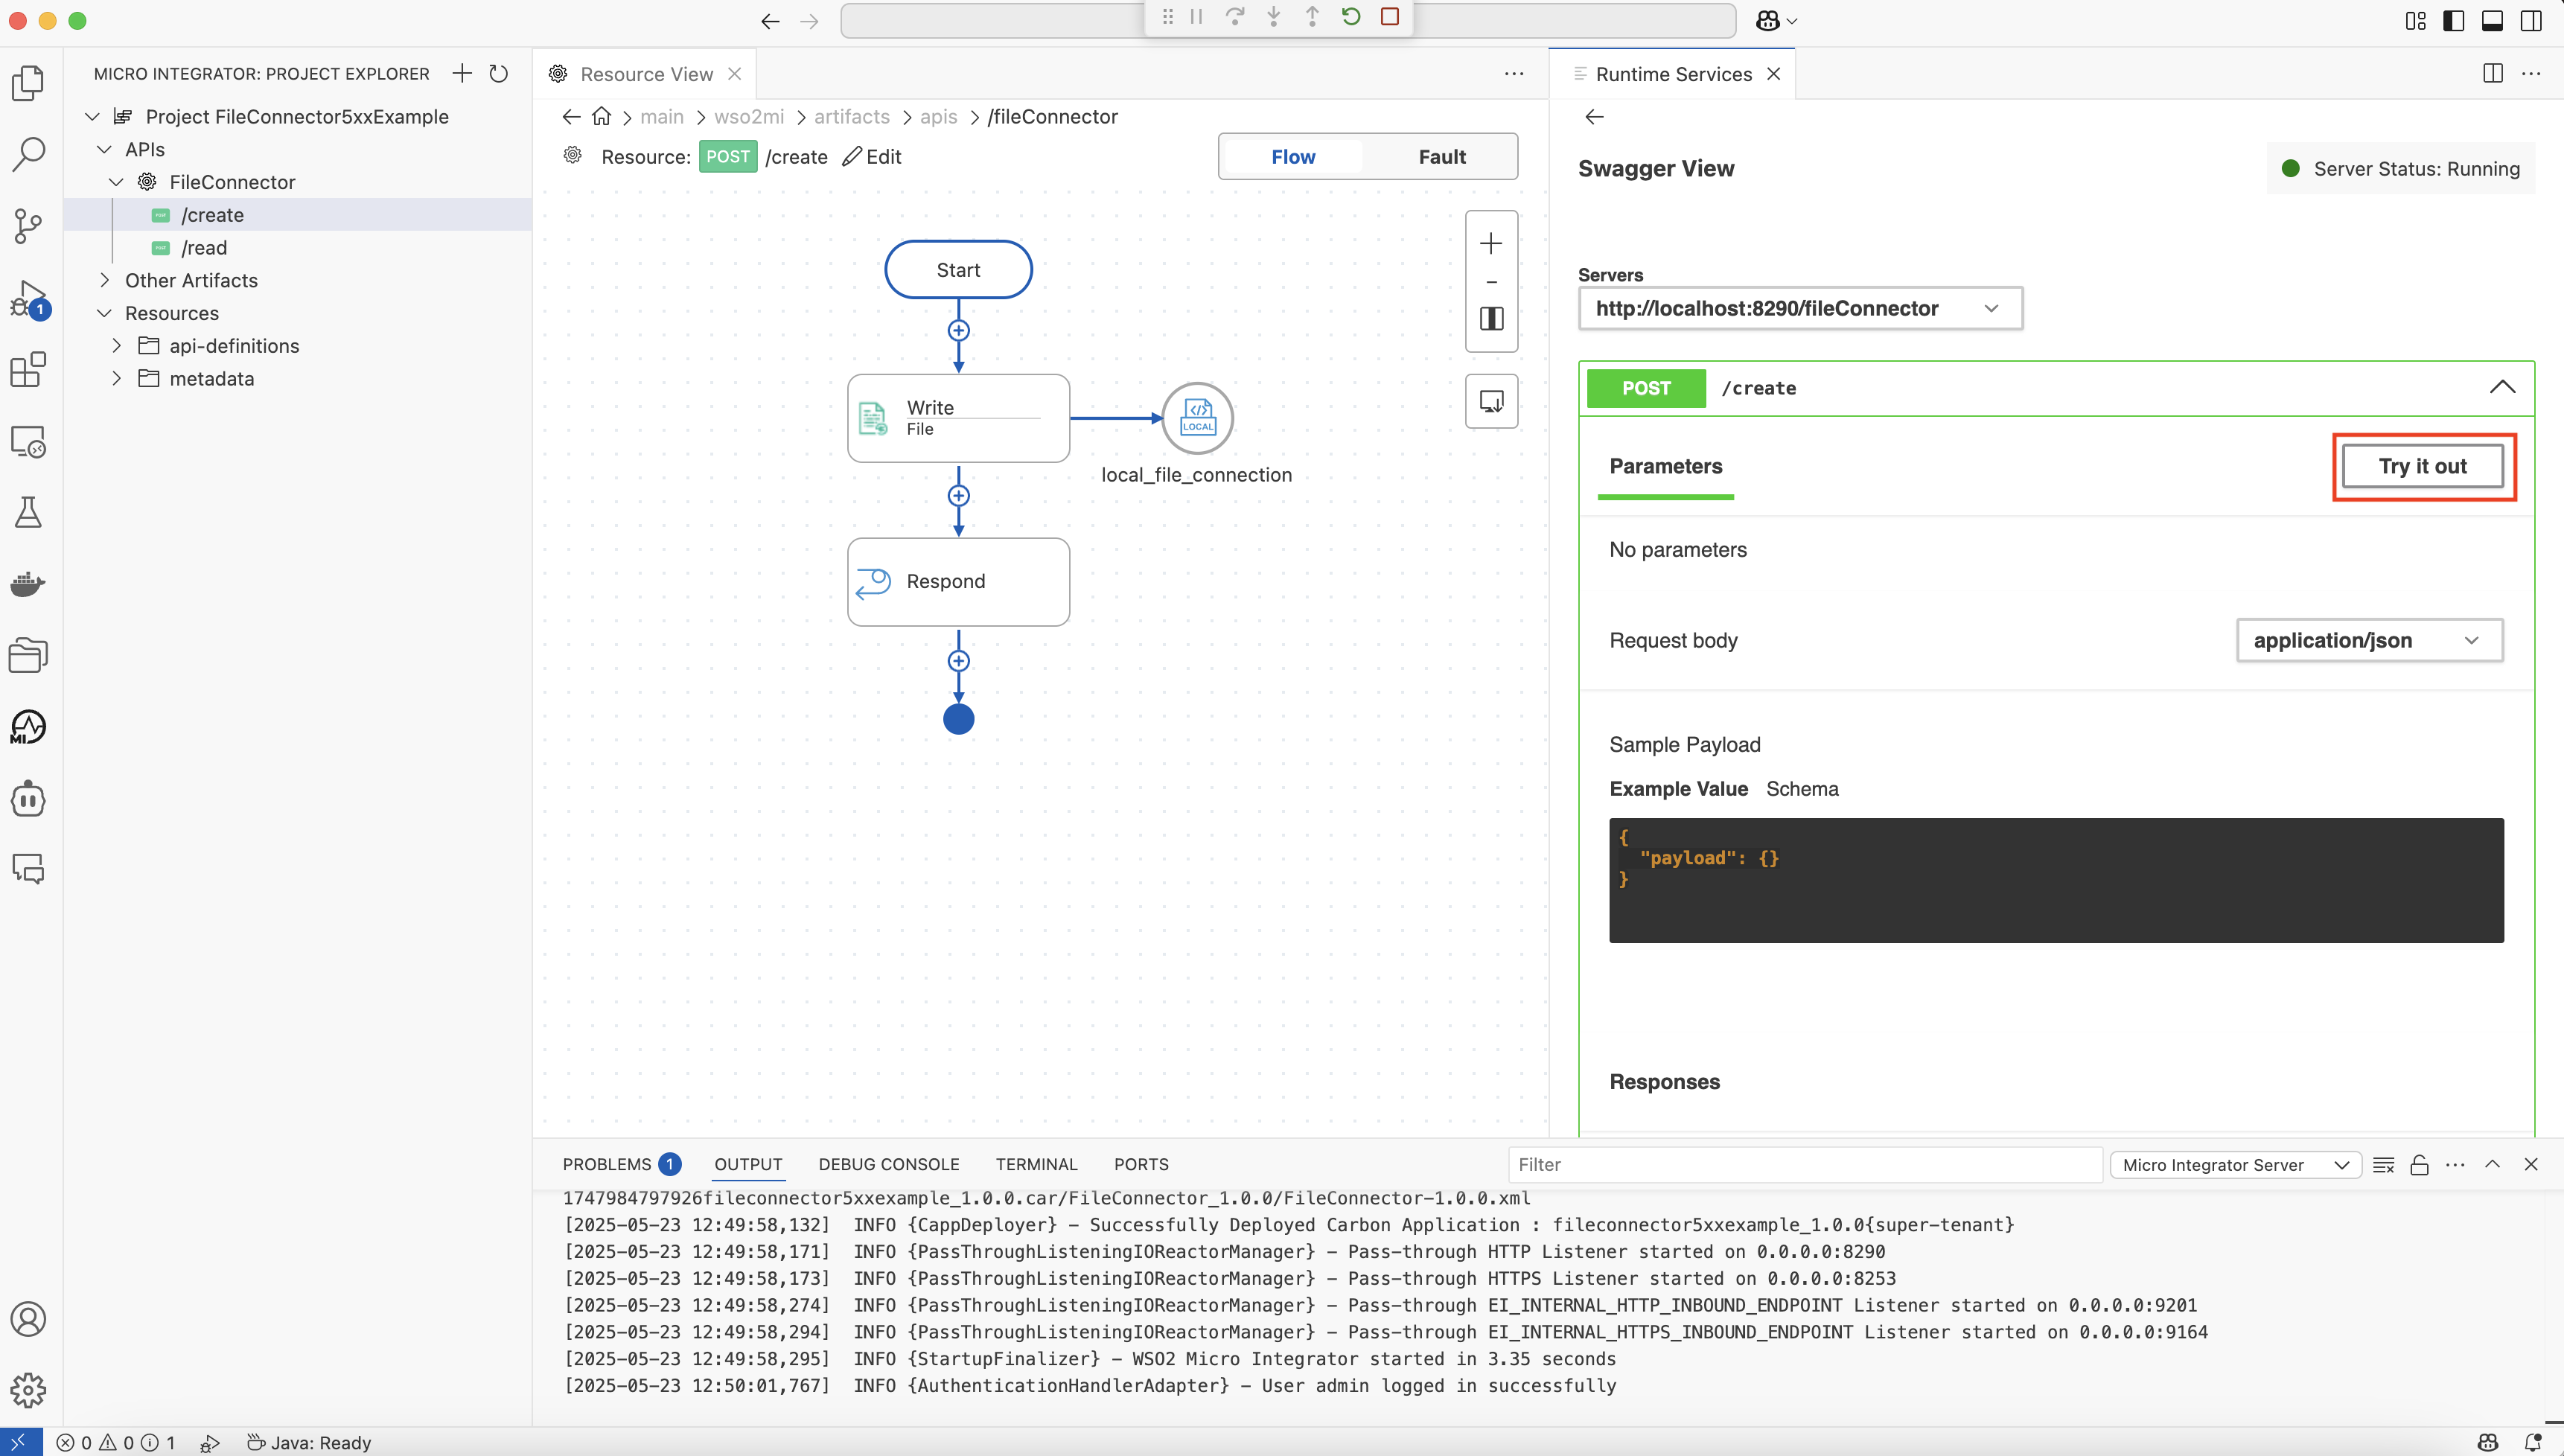Click Try it out
The height and width of the screenshot is (1456, 2564).
[x=2422, y=466]
